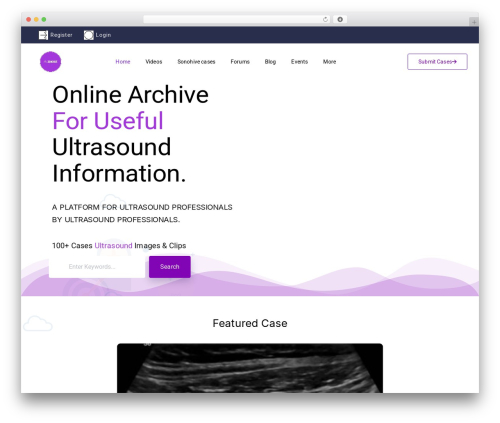Open the Videos menu item

click(154, 62)
